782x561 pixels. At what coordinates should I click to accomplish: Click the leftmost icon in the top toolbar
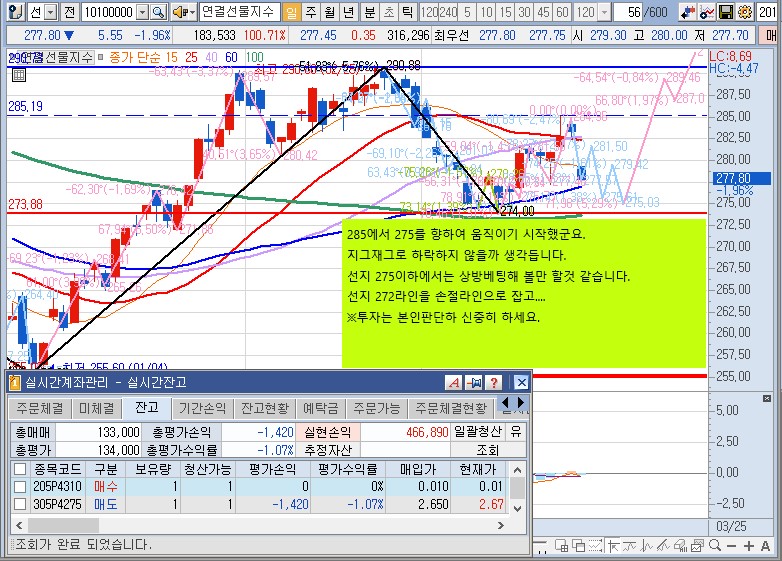coord(15,12)
